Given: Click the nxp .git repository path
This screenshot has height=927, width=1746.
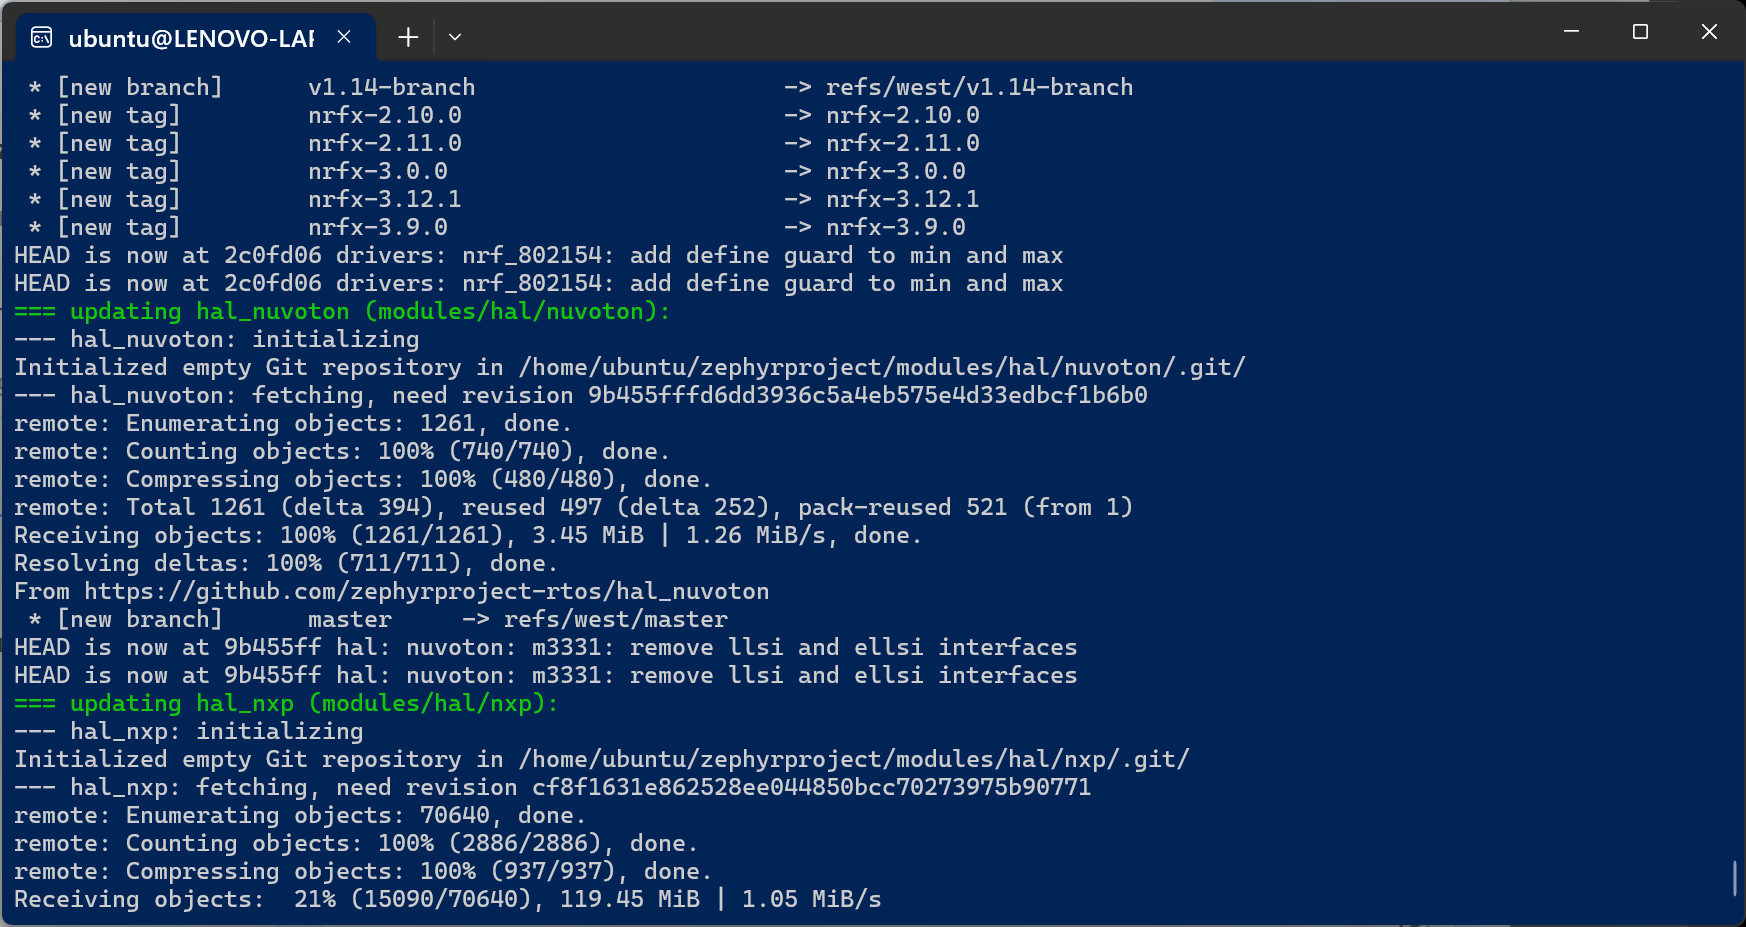Looking at the screenshot, I should 853,759.
